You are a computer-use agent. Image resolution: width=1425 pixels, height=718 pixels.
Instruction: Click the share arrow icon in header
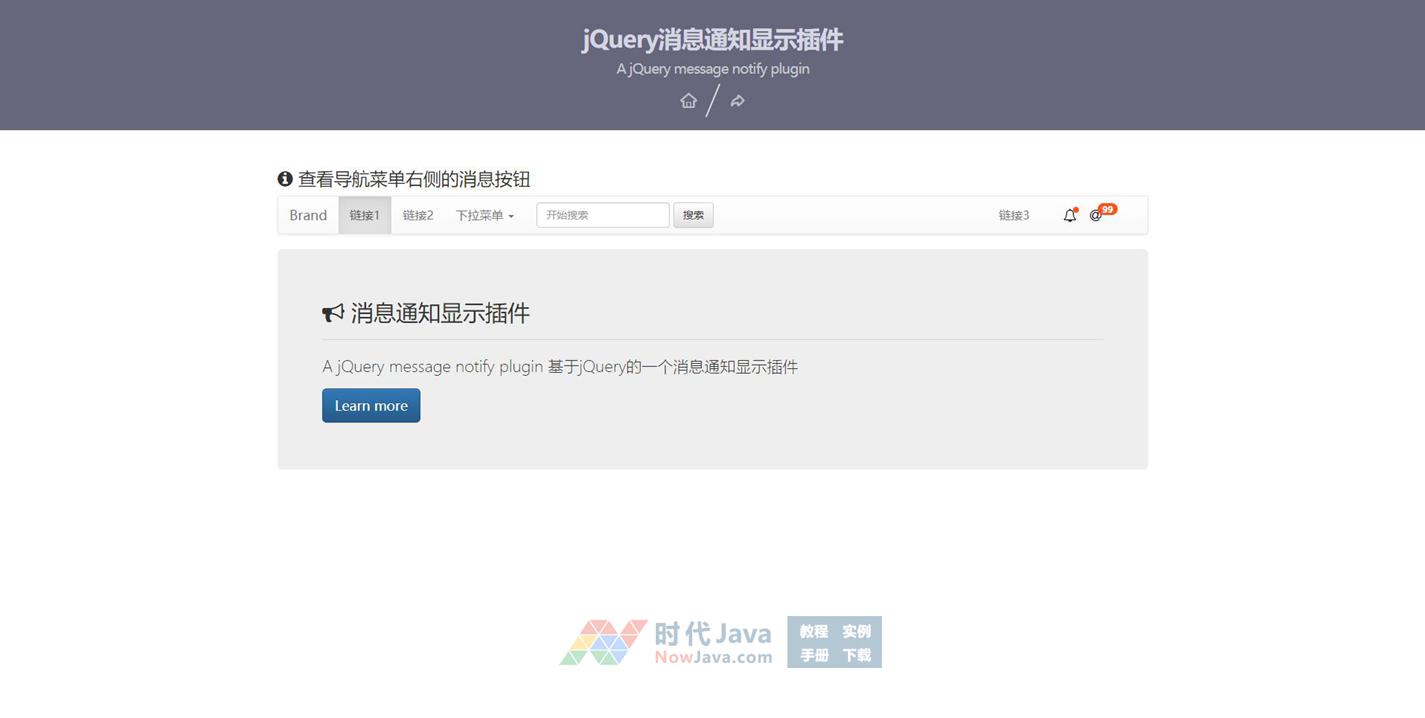pos(737,101)
